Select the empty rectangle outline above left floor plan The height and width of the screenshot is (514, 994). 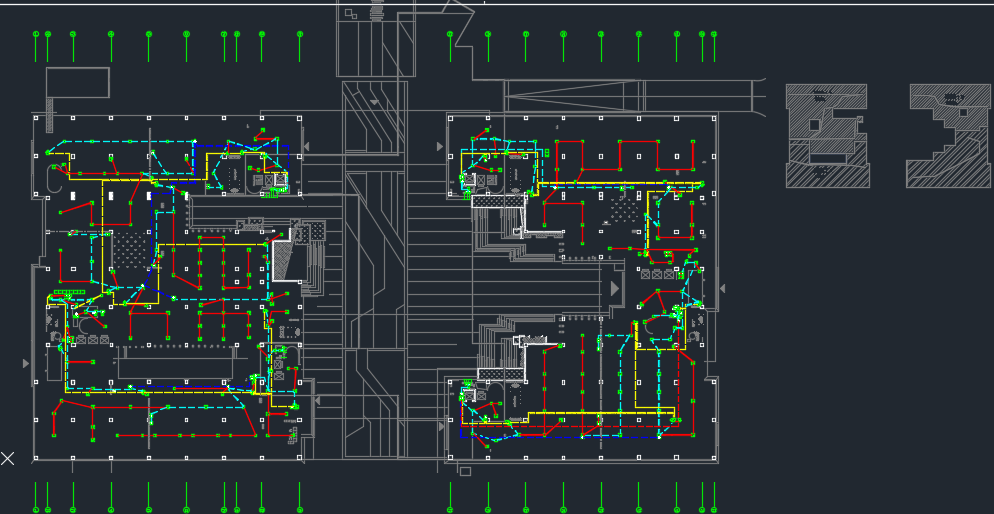[77, 82]
